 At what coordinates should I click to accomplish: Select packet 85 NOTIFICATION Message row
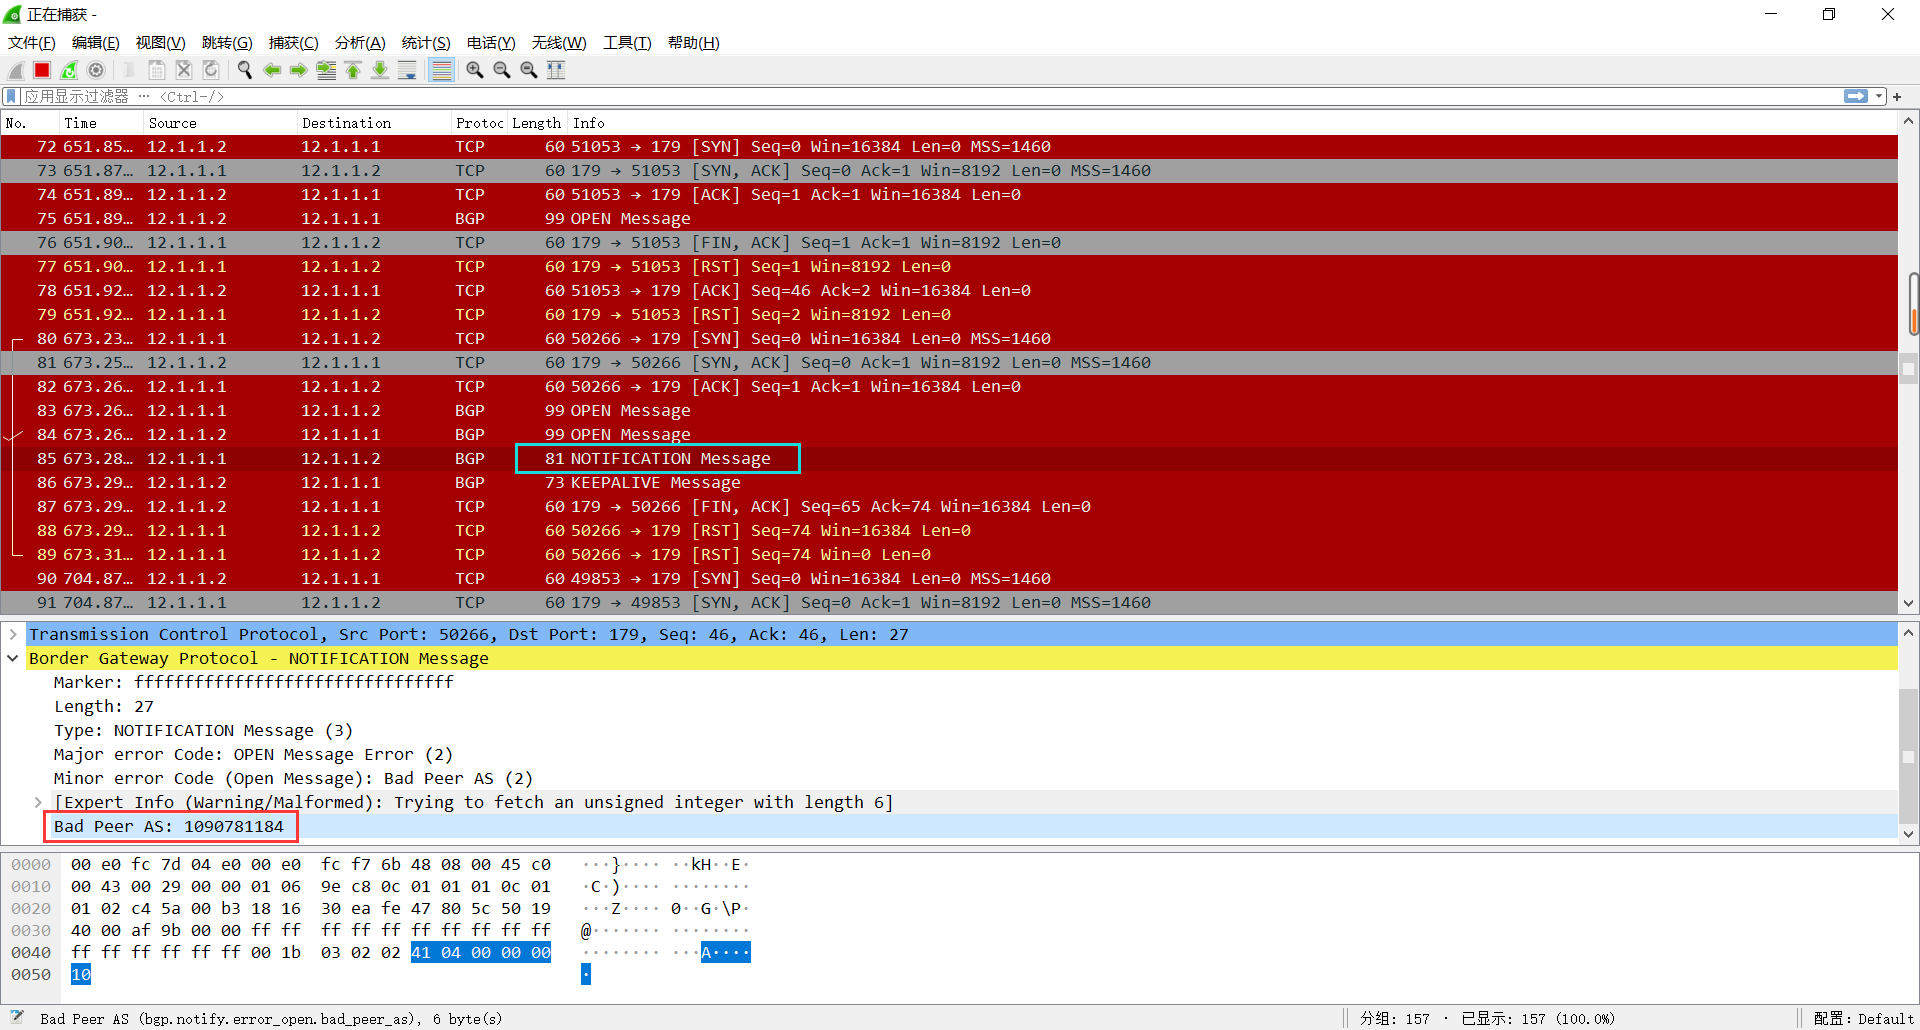[x=949, y=458]
